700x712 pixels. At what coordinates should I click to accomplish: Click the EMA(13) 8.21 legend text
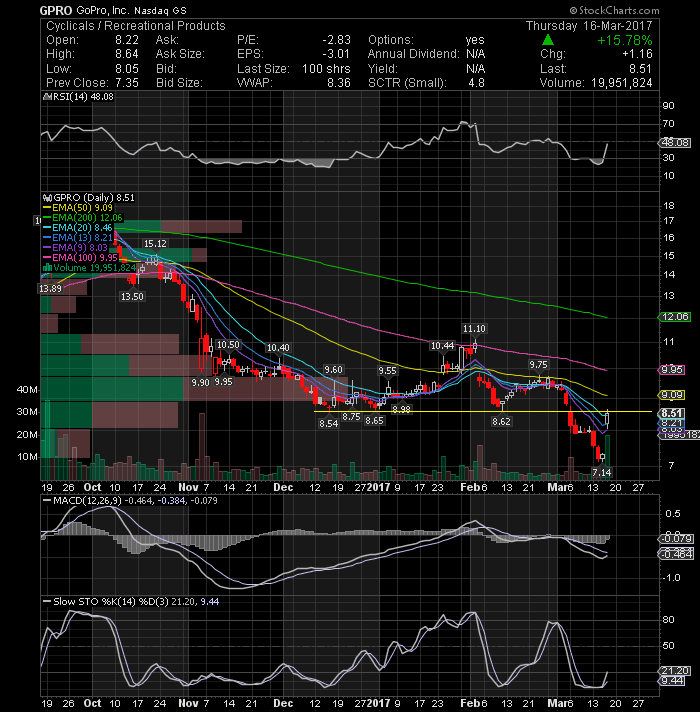[x=82, y=237]
